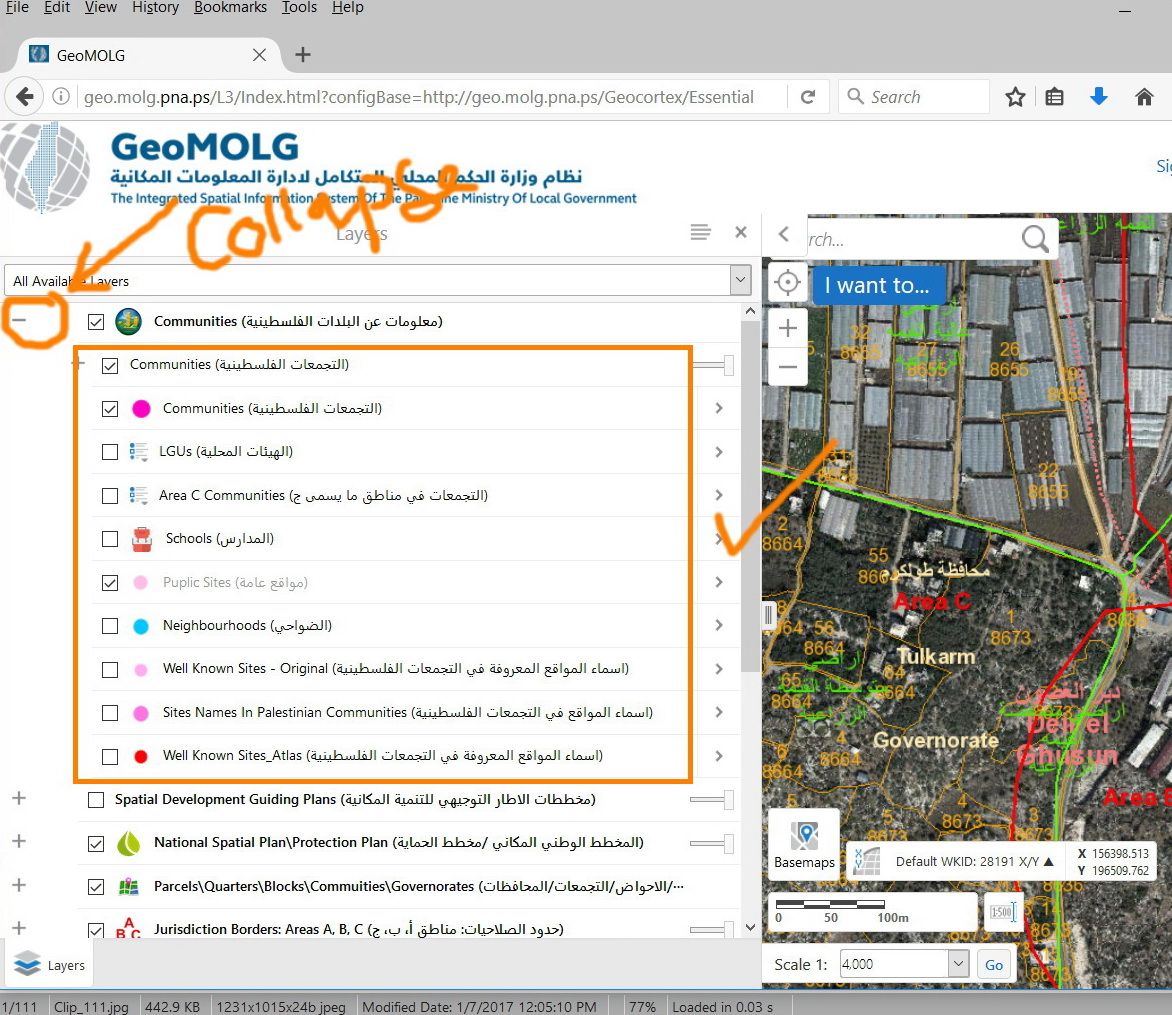Click the Jurisdiction Borders ABC icon
The width and height of the screenshot is (1172, 1015).
click(x=128, y=928)
